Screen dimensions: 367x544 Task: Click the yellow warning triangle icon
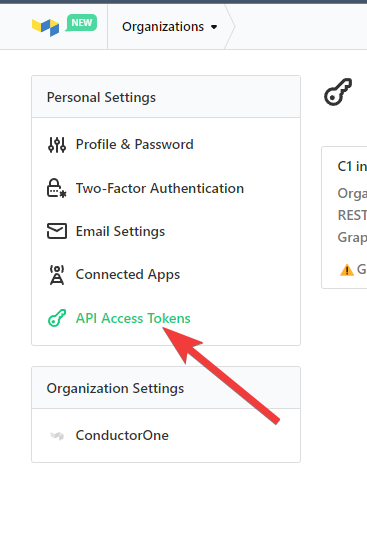347,270
